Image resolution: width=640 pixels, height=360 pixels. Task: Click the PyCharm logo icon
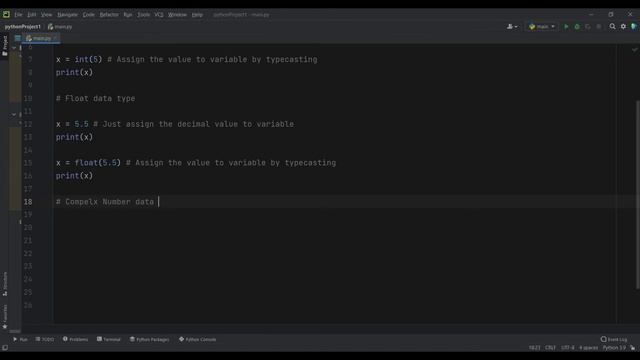point(6,14)
